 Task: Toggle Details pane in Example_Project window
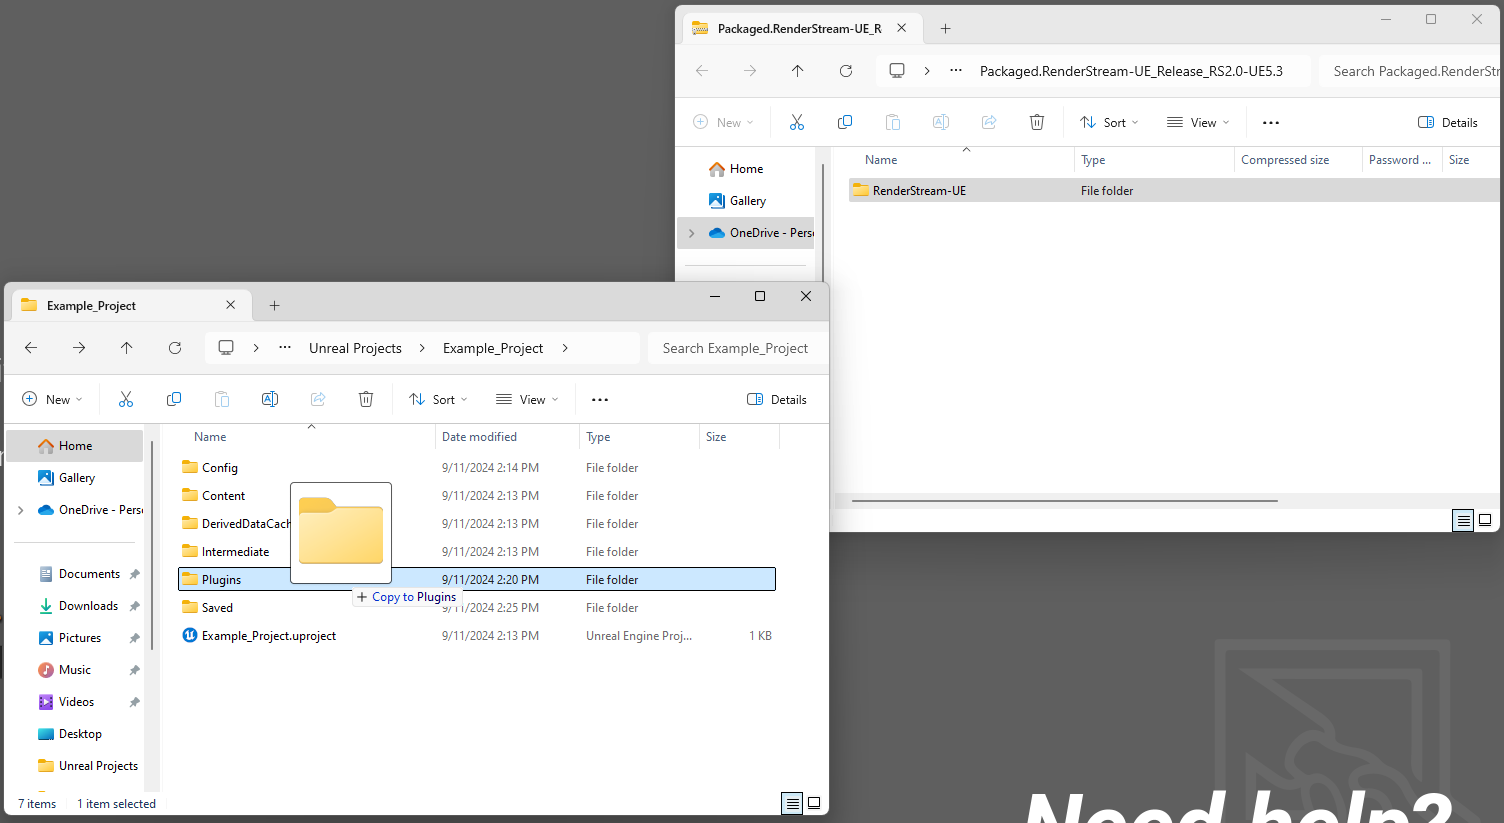[x=777, y=399]
